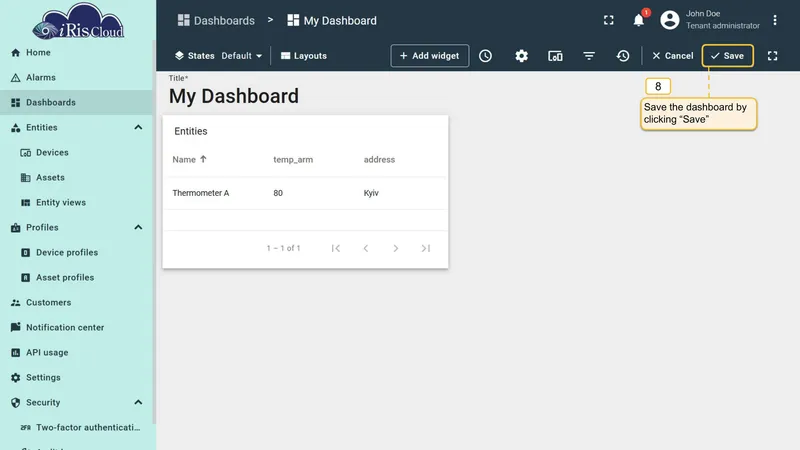The image size is (800, 450).
Task: Go to last entities page
Action: pos(426,248)
